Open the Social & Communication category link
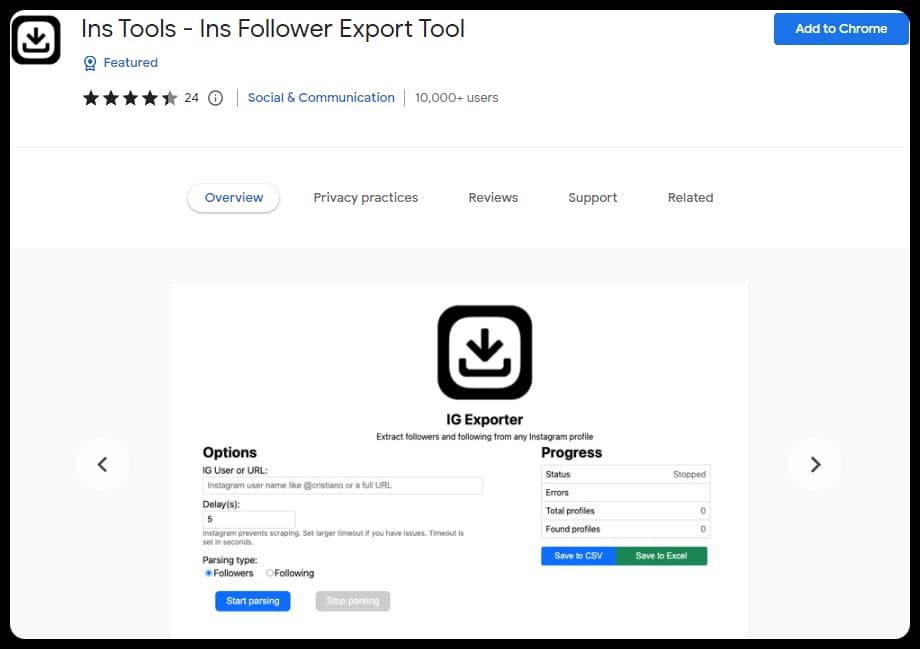 coord(321,97)
